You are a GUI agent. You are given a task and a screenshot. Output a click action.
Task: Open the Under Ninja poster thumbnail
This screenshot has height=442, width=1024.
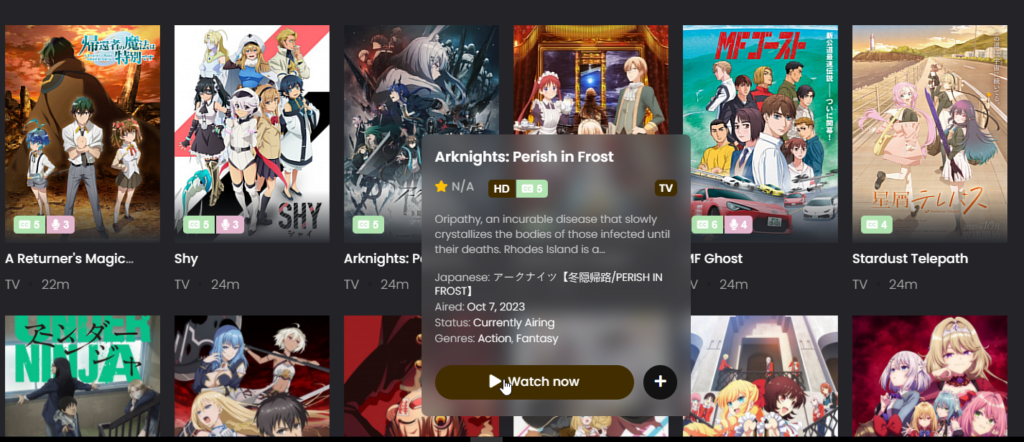tap(82, 376)
